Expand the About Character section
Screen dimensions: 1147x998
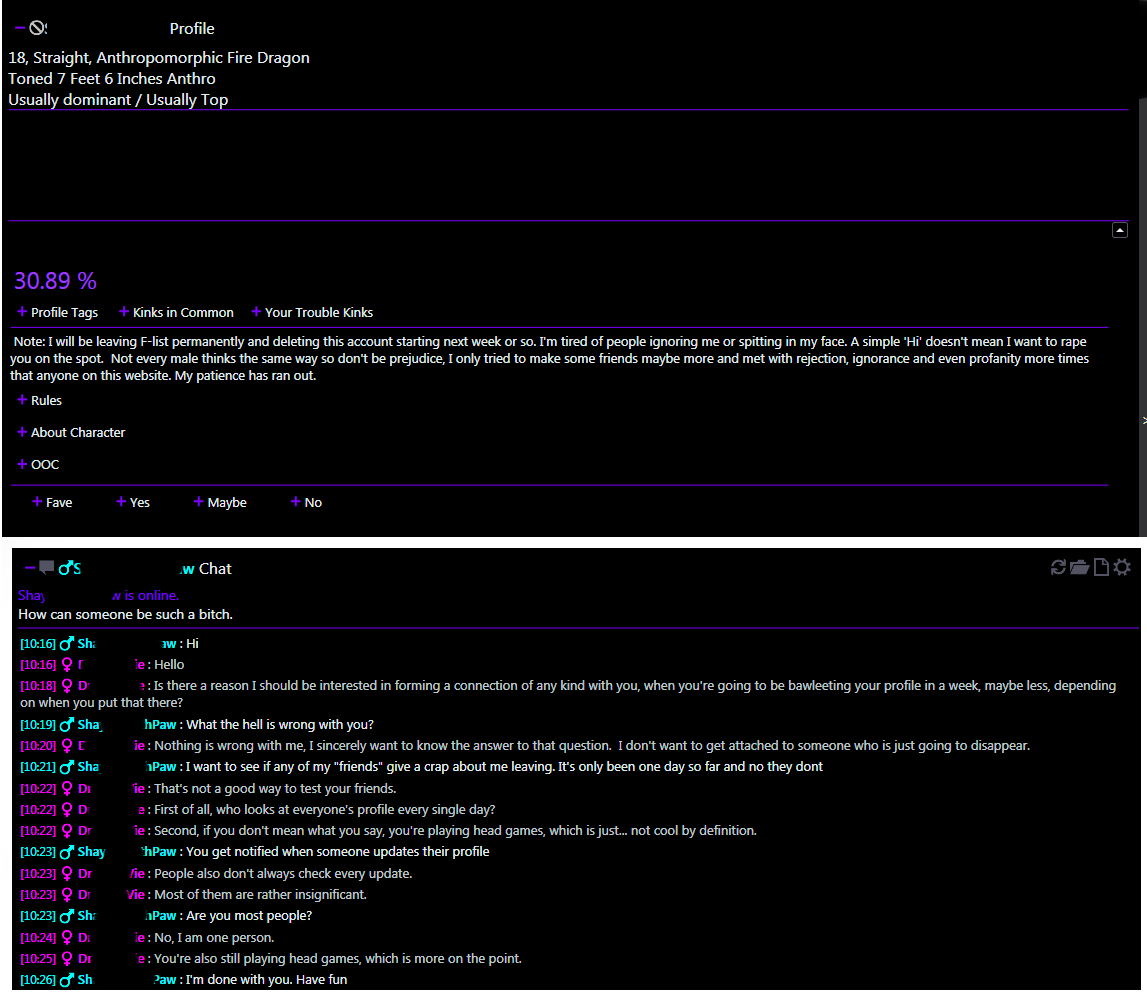pyautogui.click(x=71, y=432)
